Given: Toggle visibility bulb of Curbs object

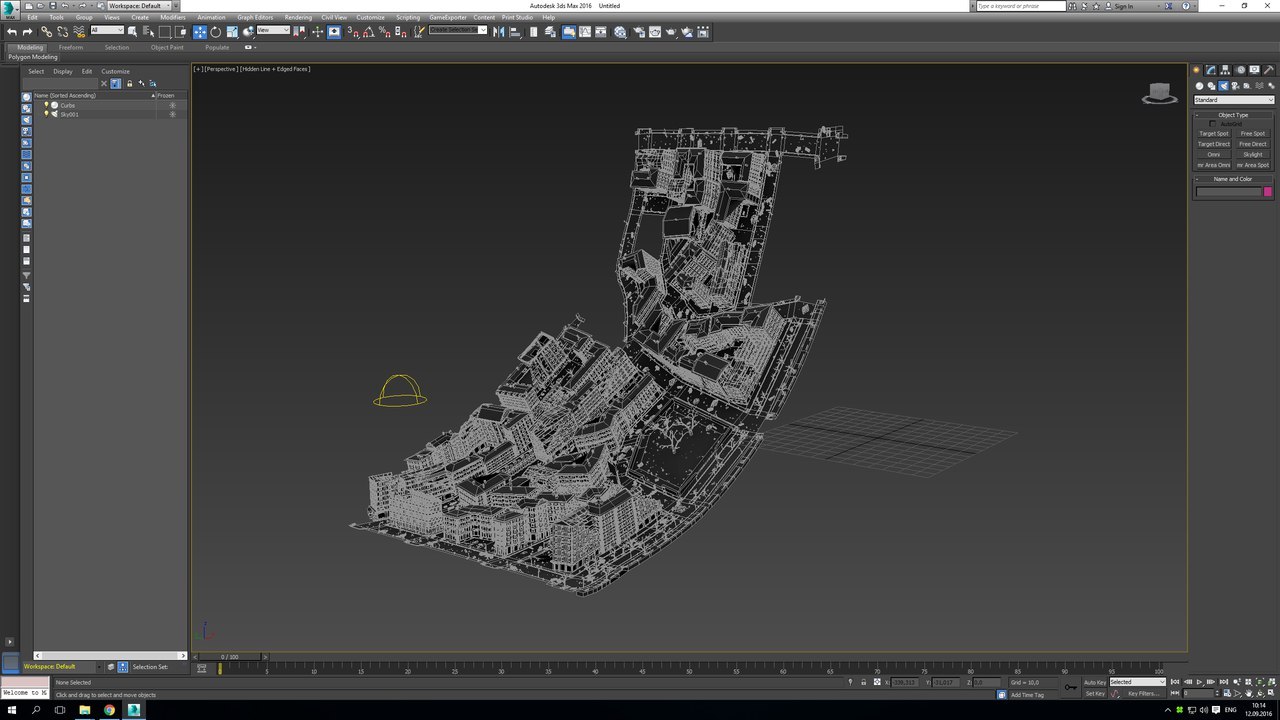Looking at the screenshot, I should (46, 105).
